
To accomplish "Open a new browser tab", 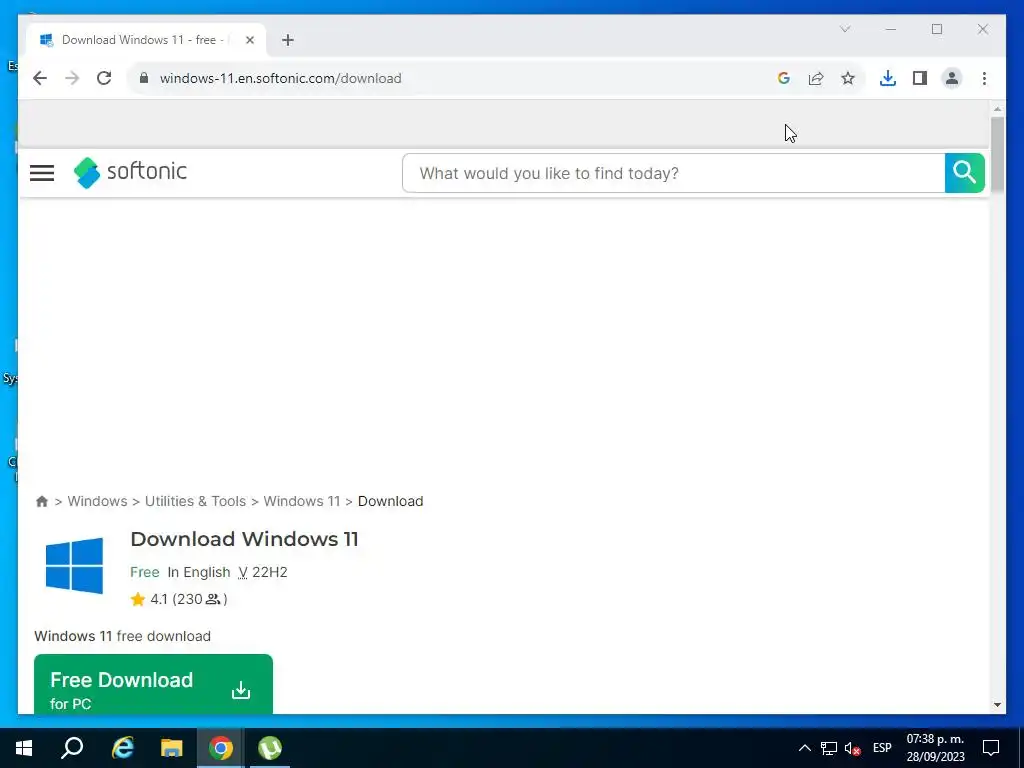I will pos(288,40).
